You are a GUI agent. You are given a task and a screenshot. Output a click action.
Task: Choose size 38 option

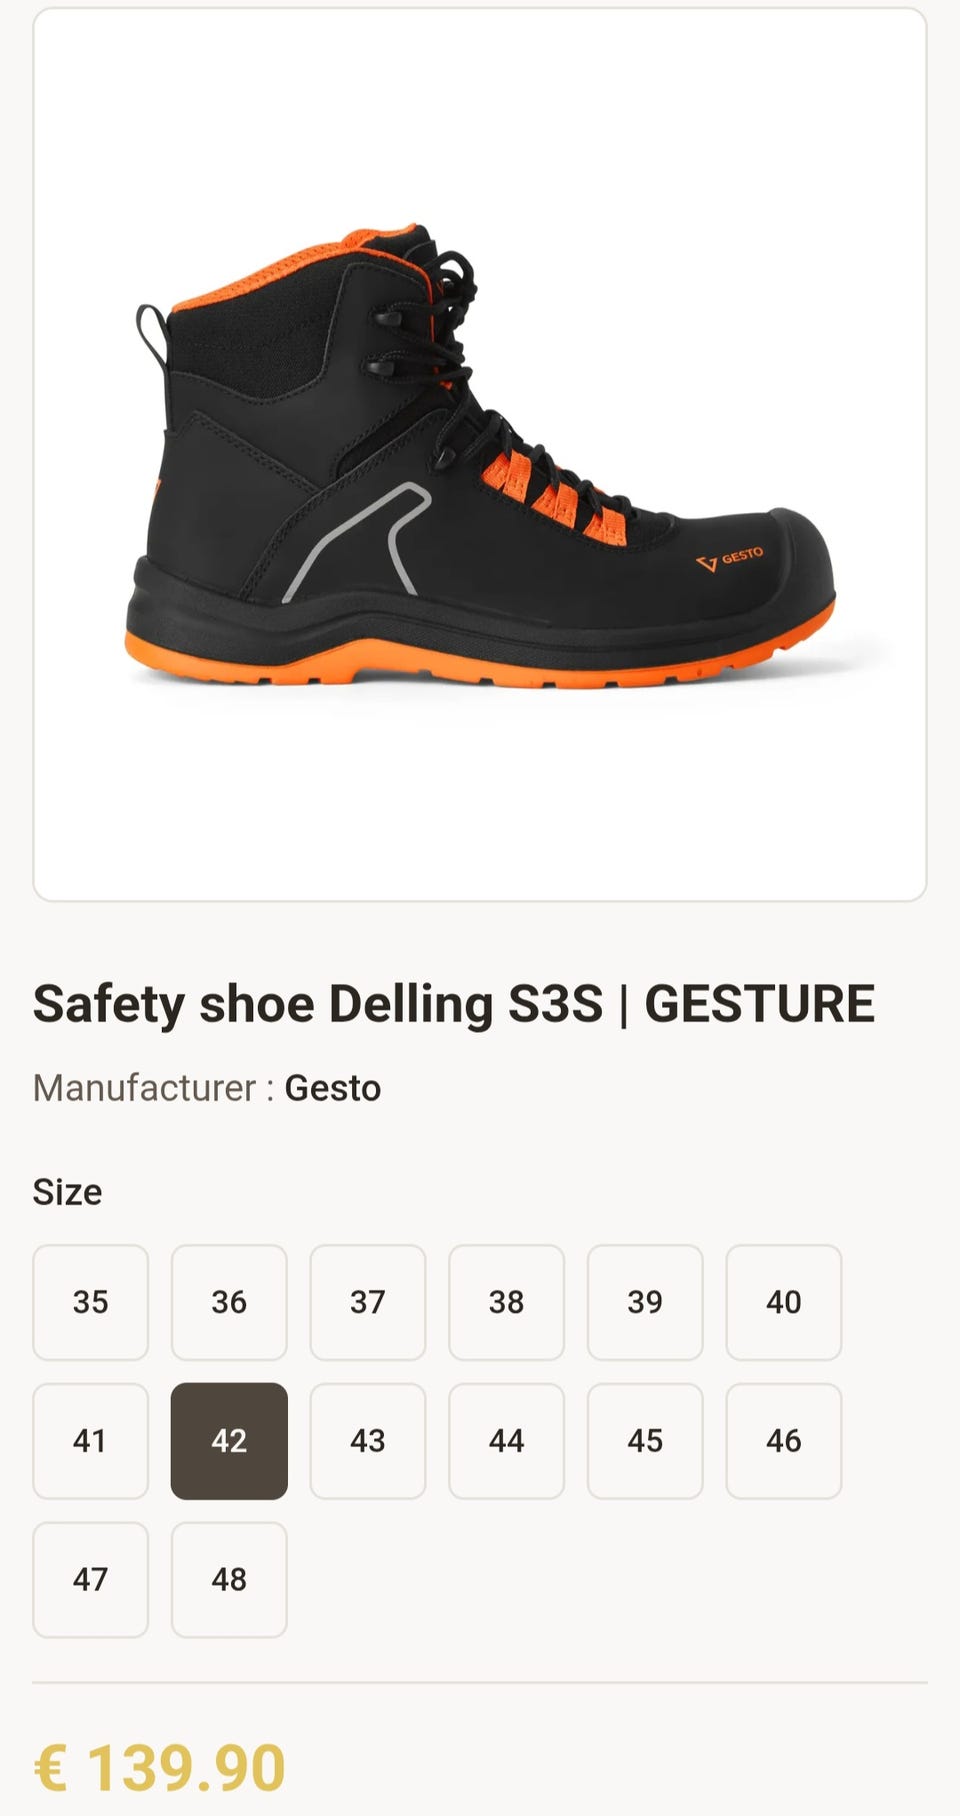(506, 1302)
